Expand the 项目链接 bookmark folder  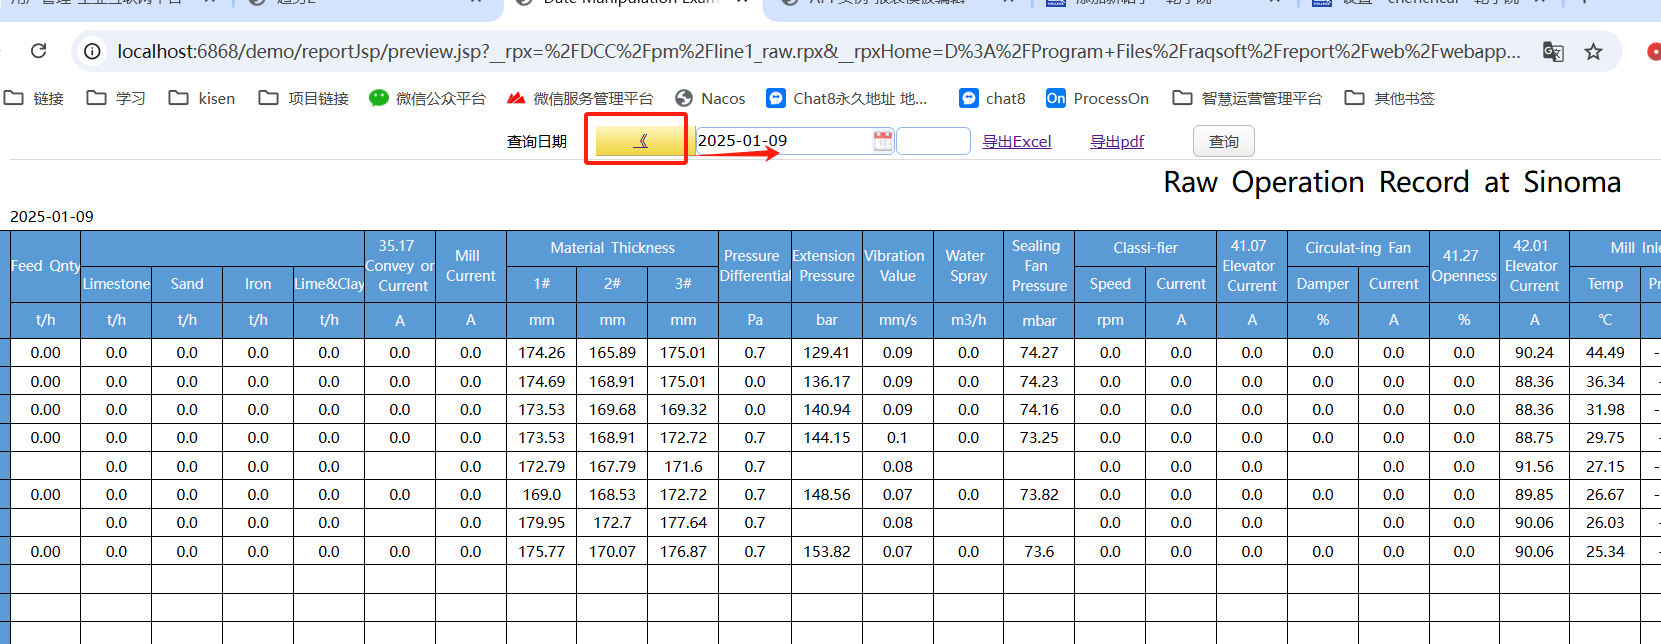pos(304,98)
